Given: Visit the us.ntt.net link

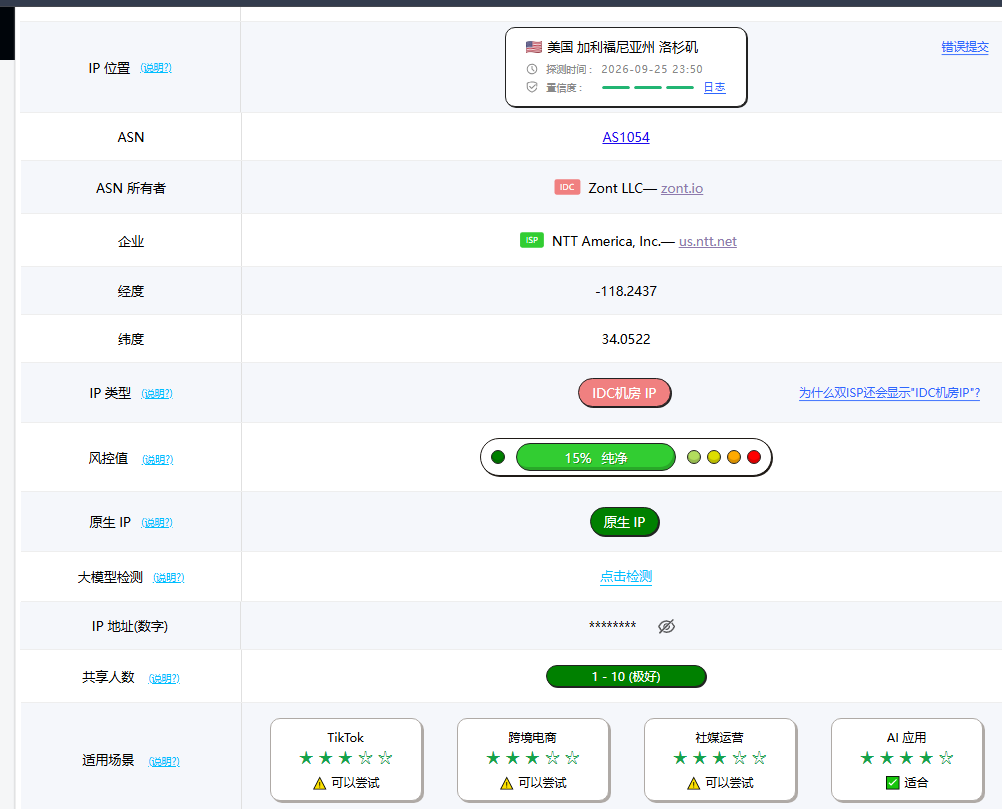Looking at the screenshot, I should pos(707,242).
